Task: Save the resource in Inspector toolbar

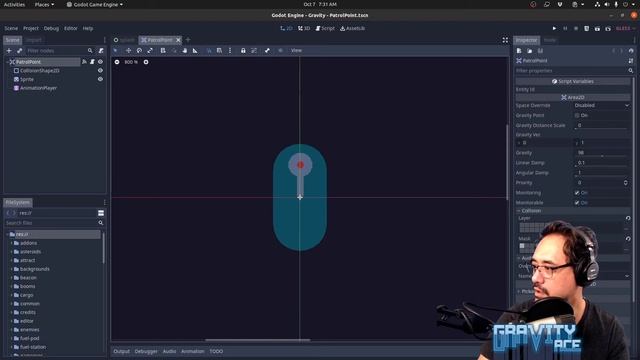Action: click(540, 51)
